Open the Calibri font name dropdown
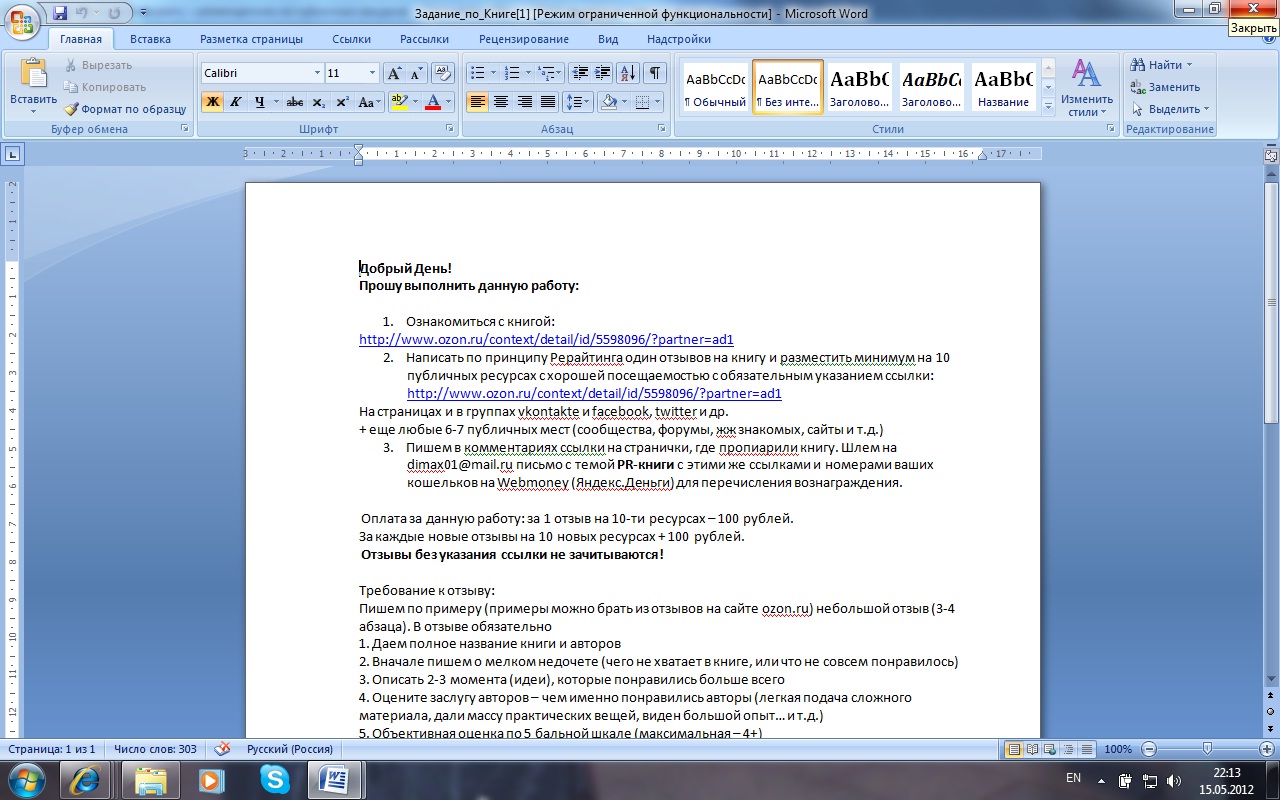1280x800 pixels. 317,73
